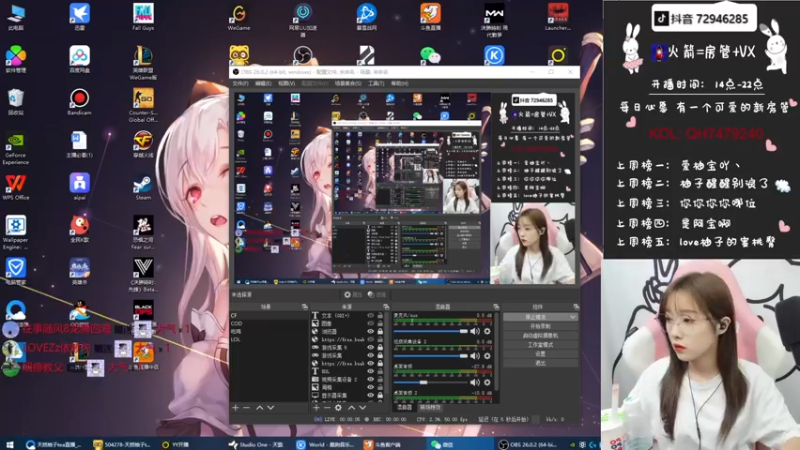Click the 退出 button in controls
800x450 pixels.
click(540, 363)
